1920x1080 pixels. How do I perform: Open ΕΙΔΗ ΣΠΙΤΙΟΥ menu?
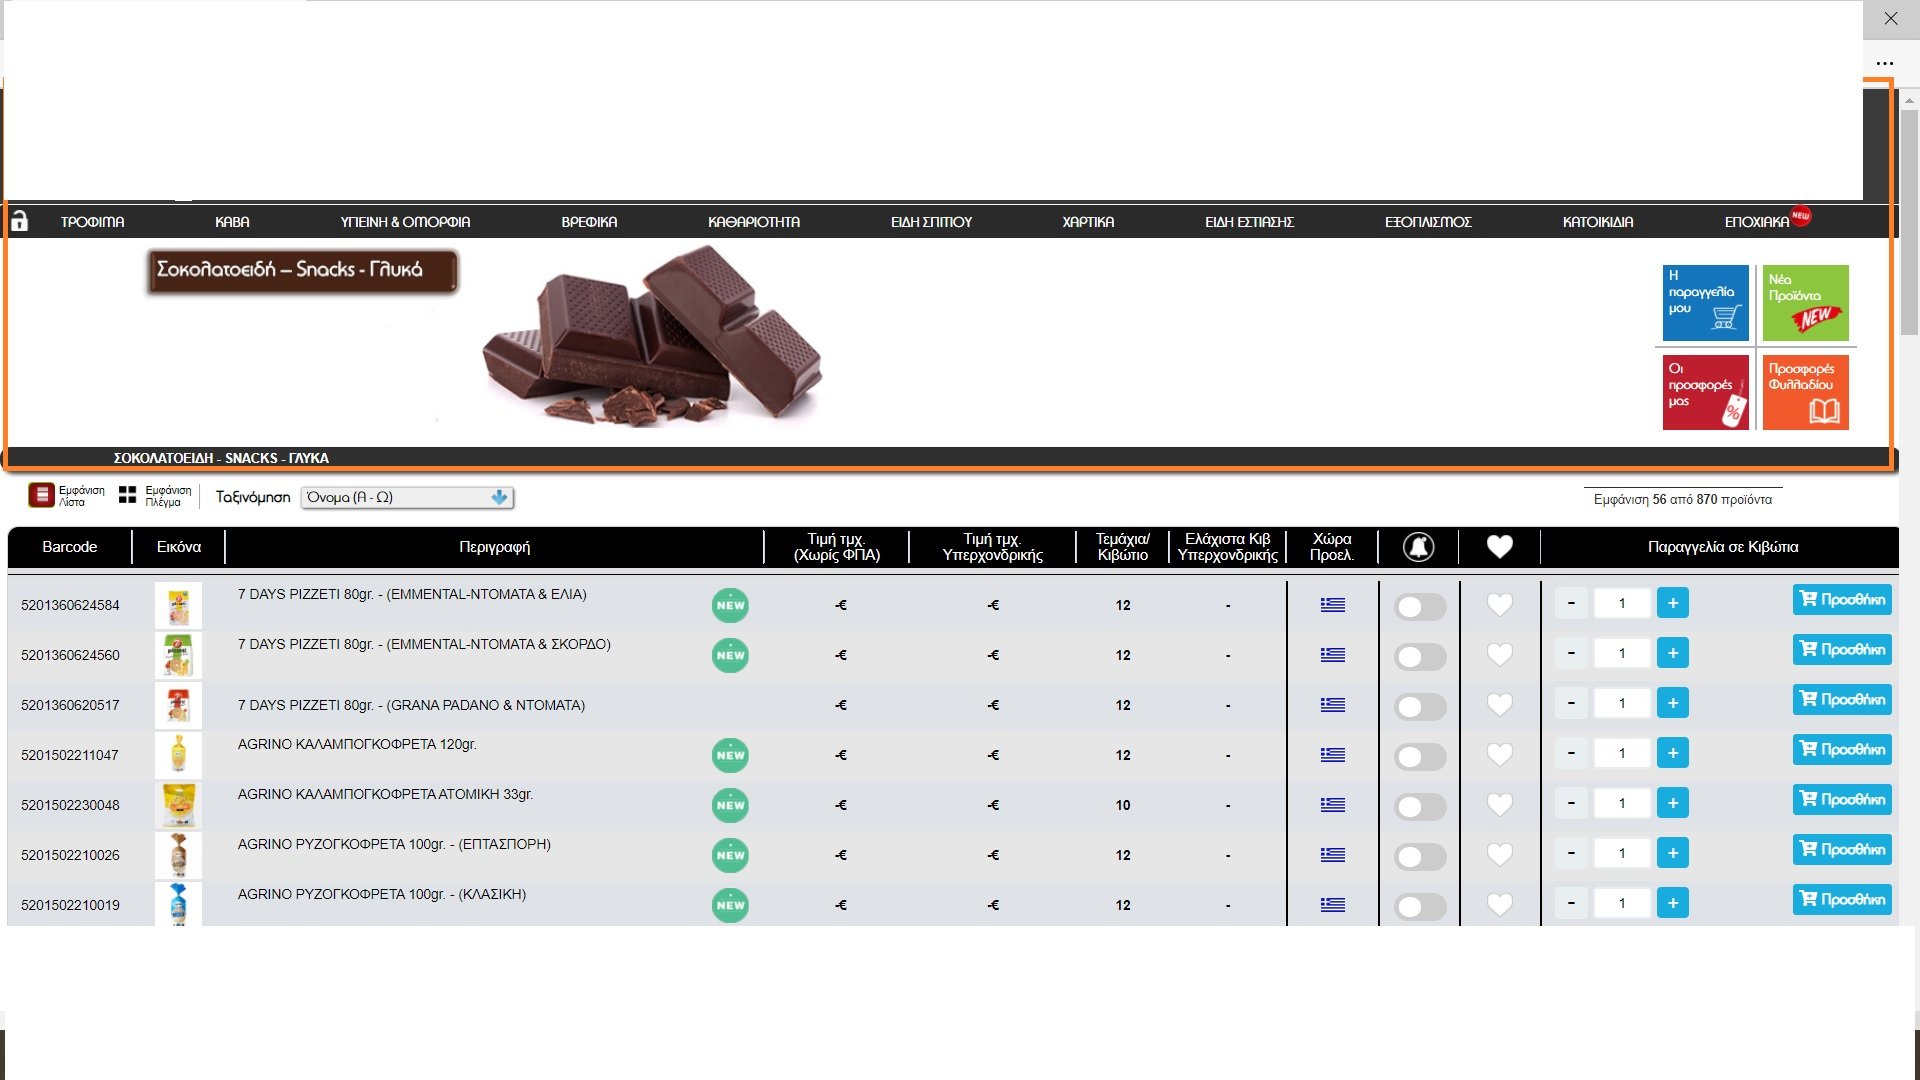coord(931,222)
